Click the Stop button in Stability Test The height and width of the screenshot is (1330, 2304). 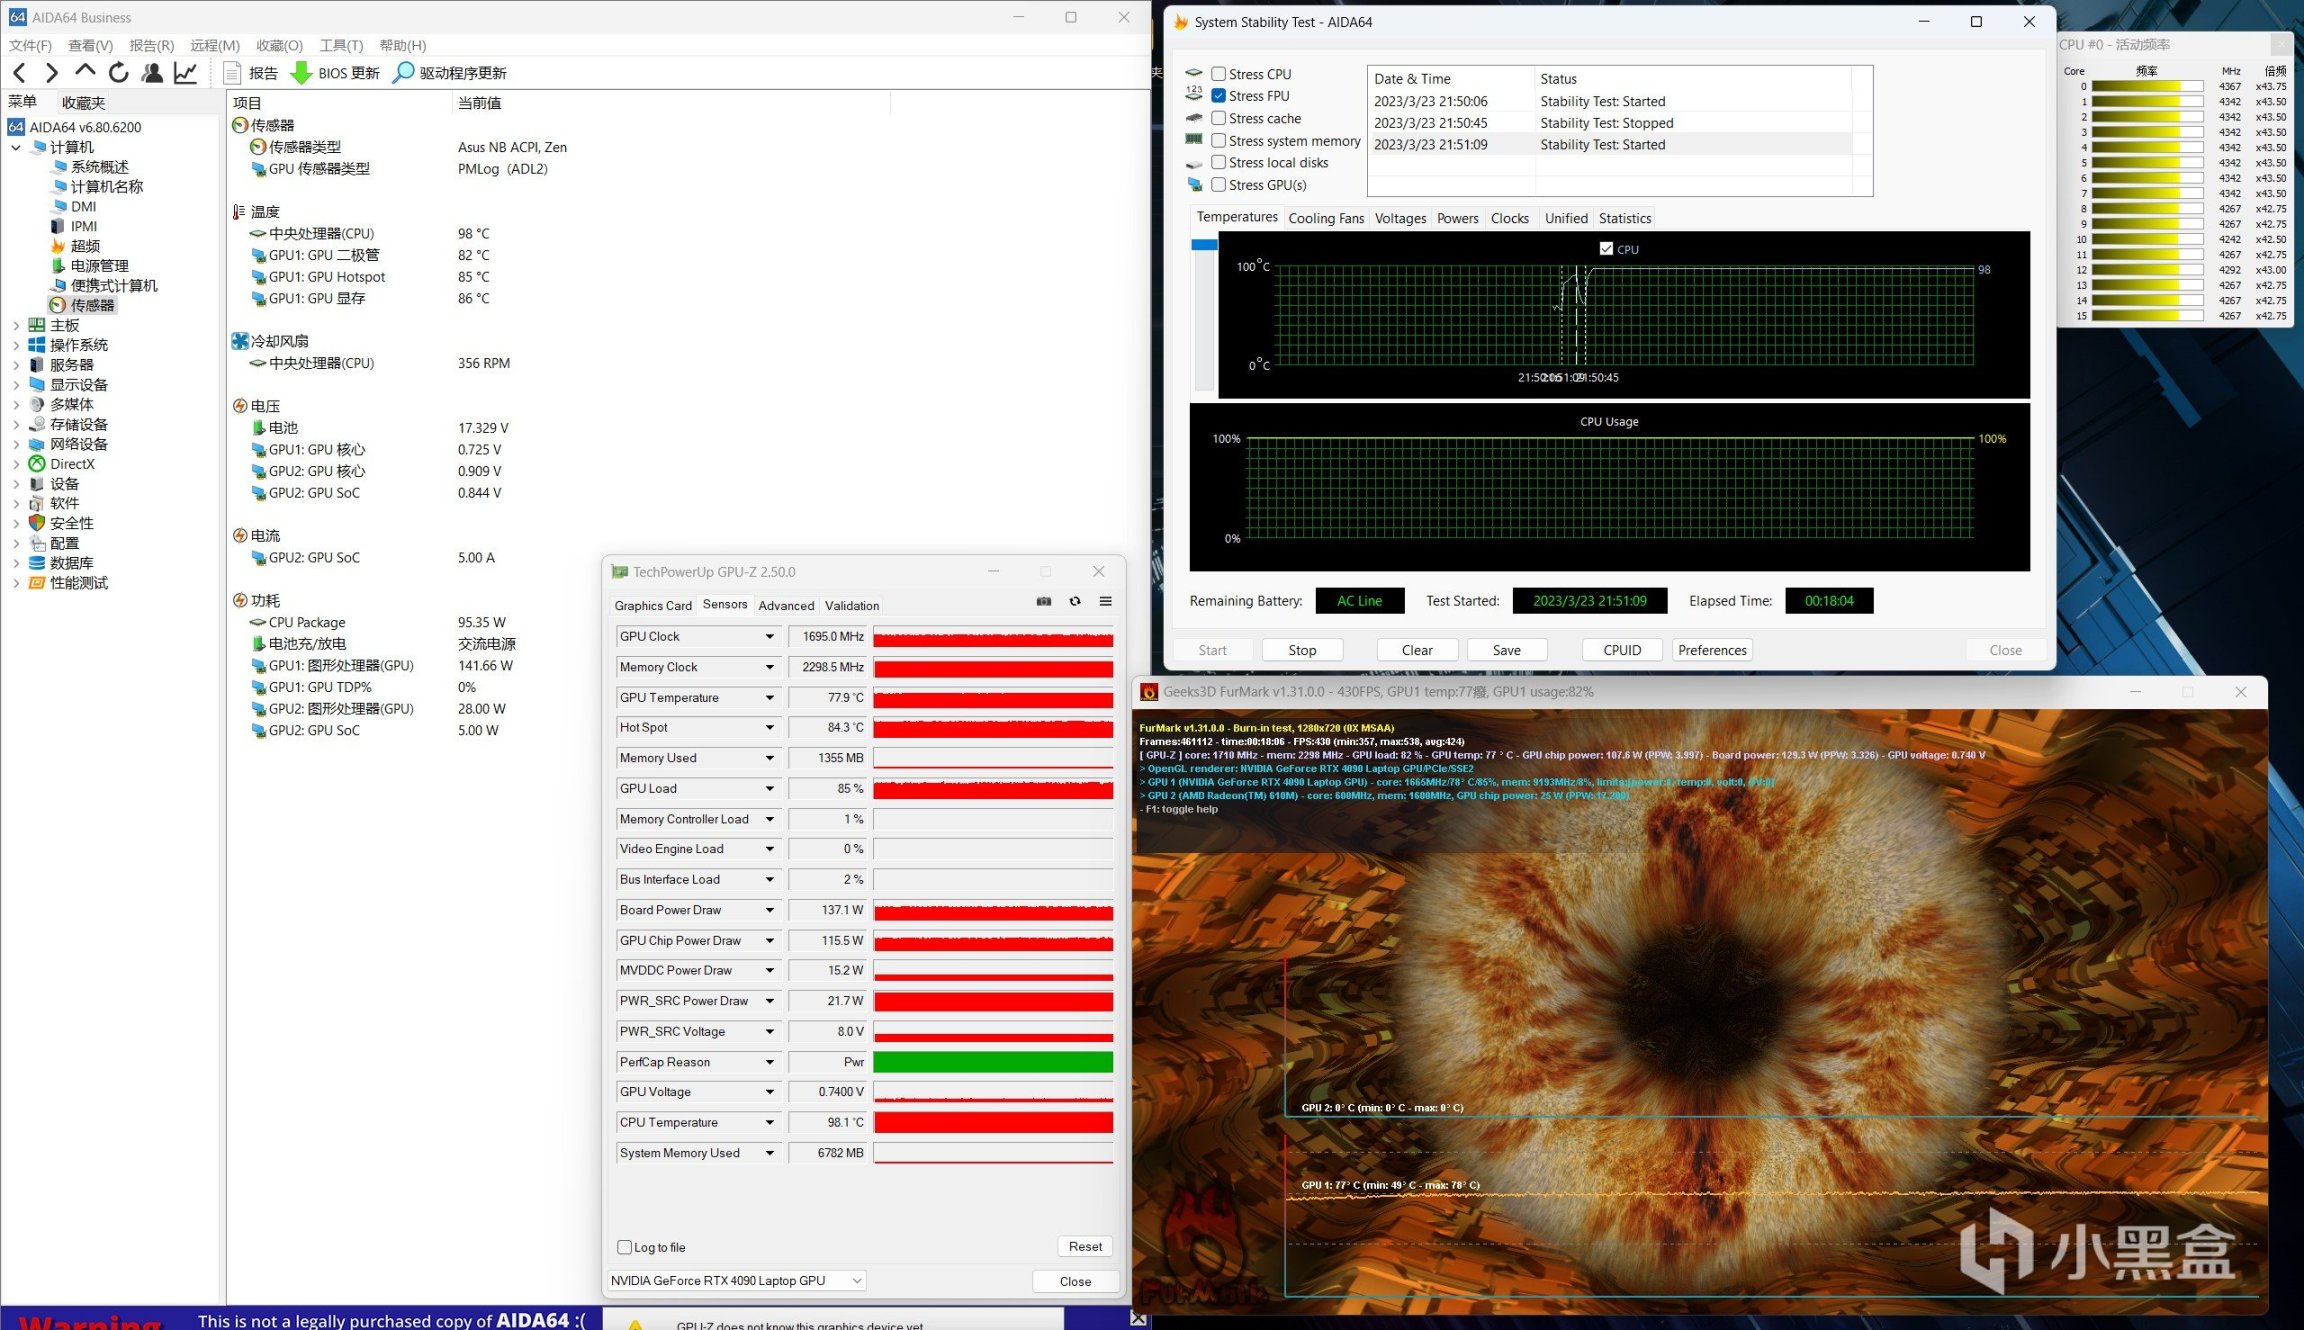tap(1301, 650)
